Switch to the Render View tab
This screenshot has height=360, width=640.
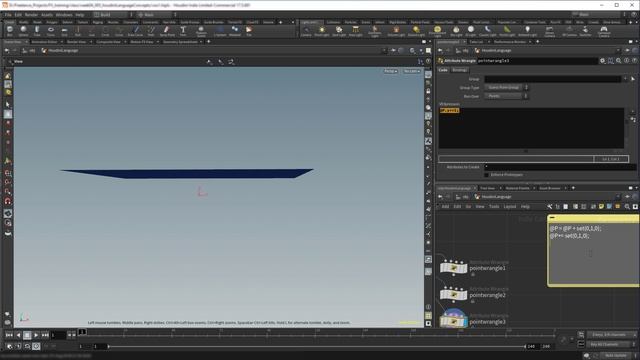(76, 42)
